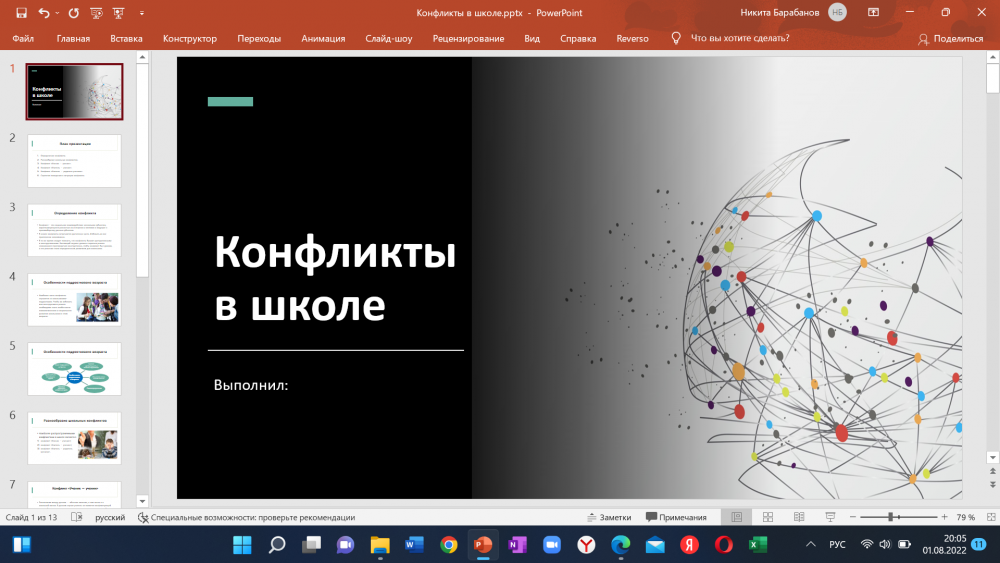Click the title 'Конфликты в школе' text
Viewport: 1000px width, 563px height.
335,279
